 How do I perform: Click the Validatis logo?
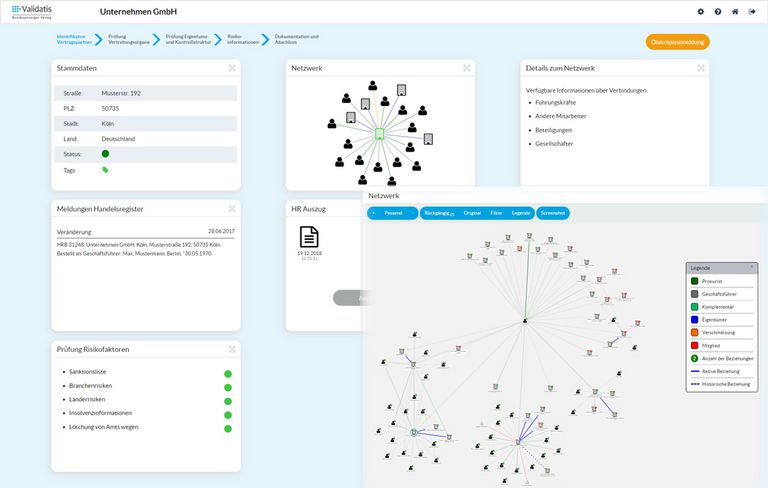(31, 11)
